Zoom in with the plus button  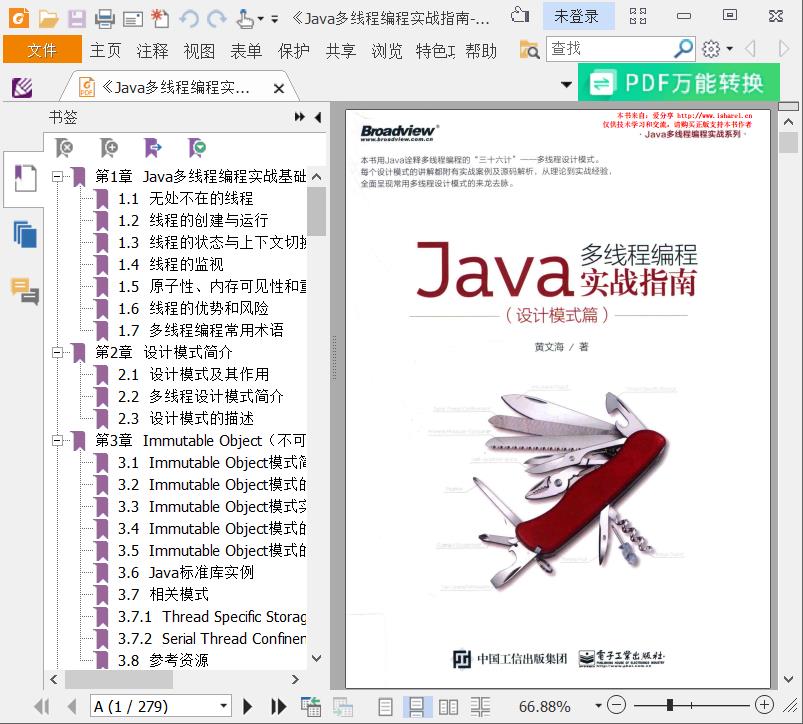click(x=764, y=706)
